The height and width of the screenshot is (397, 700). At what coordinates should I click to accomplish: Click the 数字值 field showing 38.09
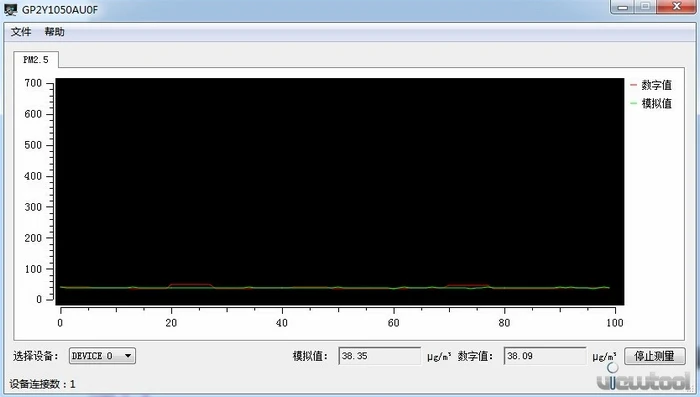click(x=545, y=356)
